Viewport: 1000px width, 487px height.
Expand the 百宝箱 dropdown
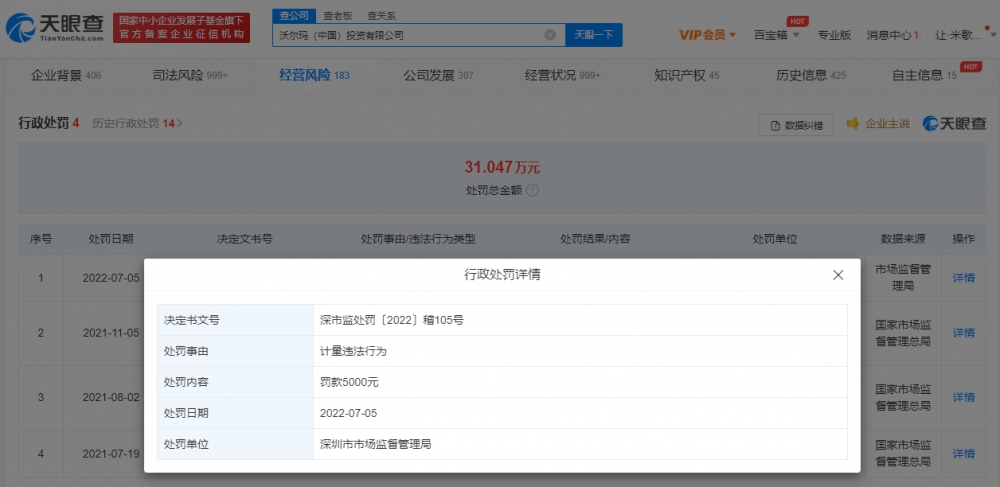click(777, 35)
